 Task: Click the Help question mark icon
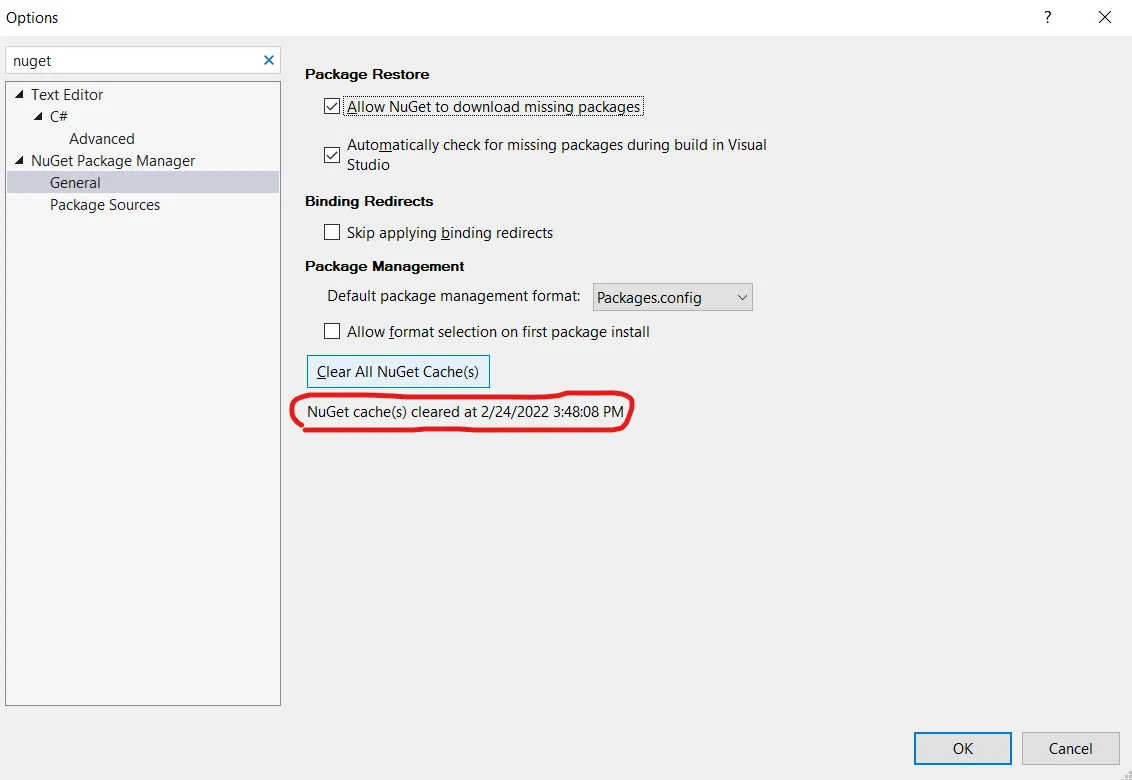1048,17
